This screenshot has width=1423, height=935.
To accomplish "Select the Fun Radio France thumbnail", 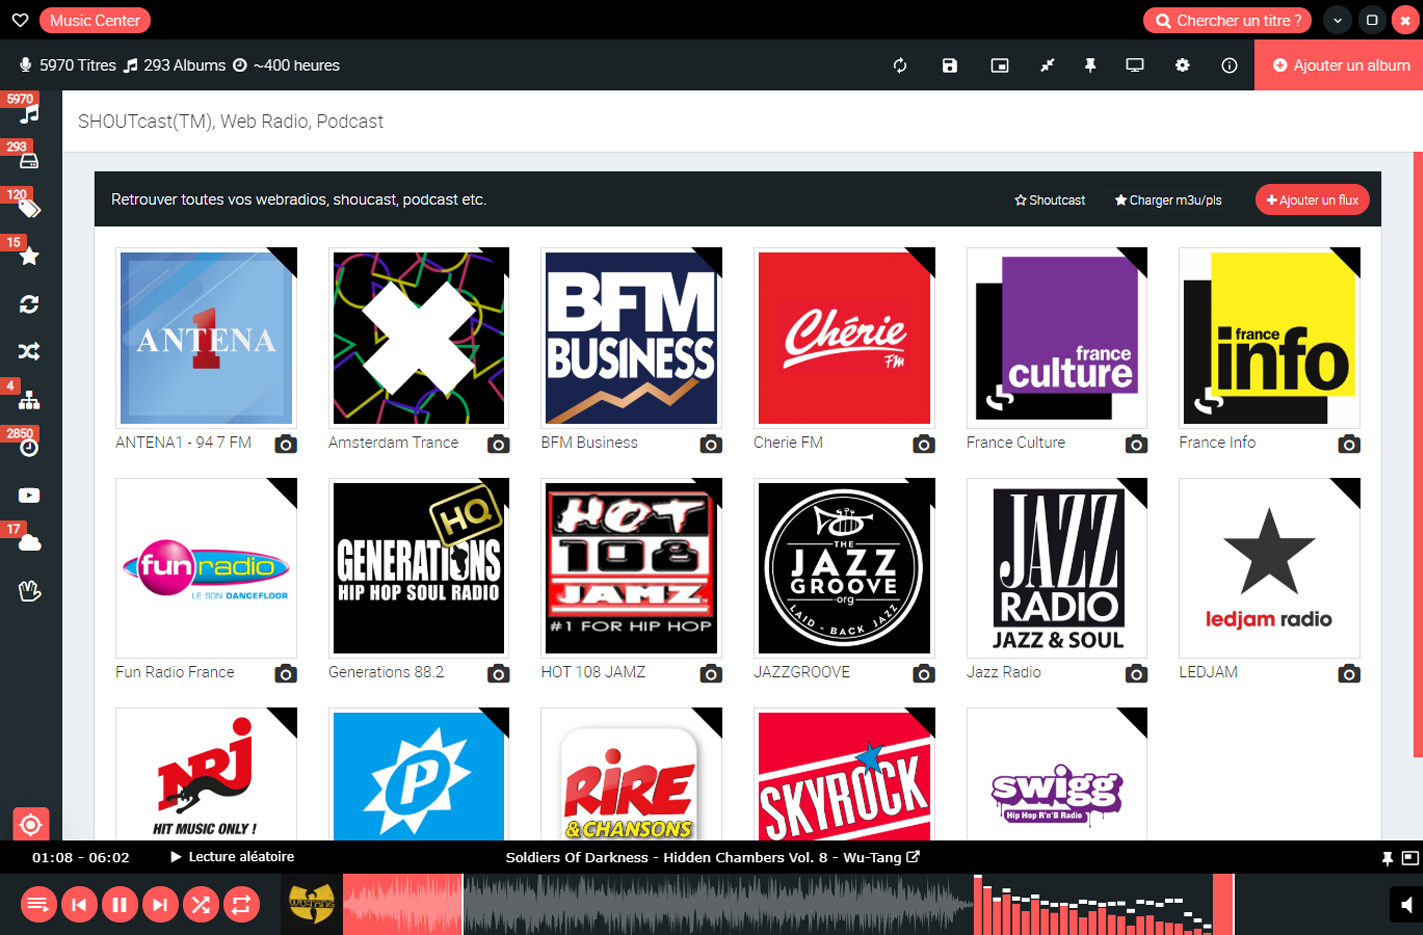I will tap(206, 568).
